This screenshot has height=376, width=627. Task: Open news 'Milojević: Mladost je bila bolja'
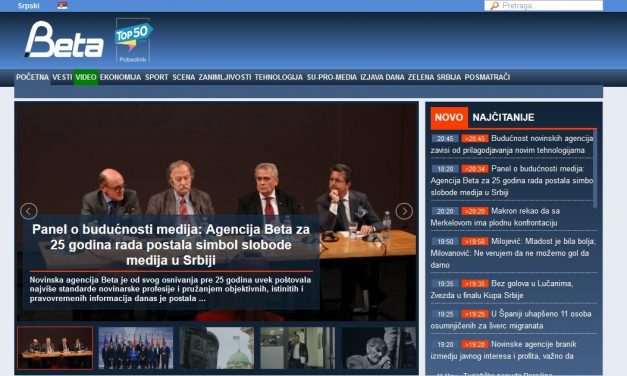[x=513, y=253]
